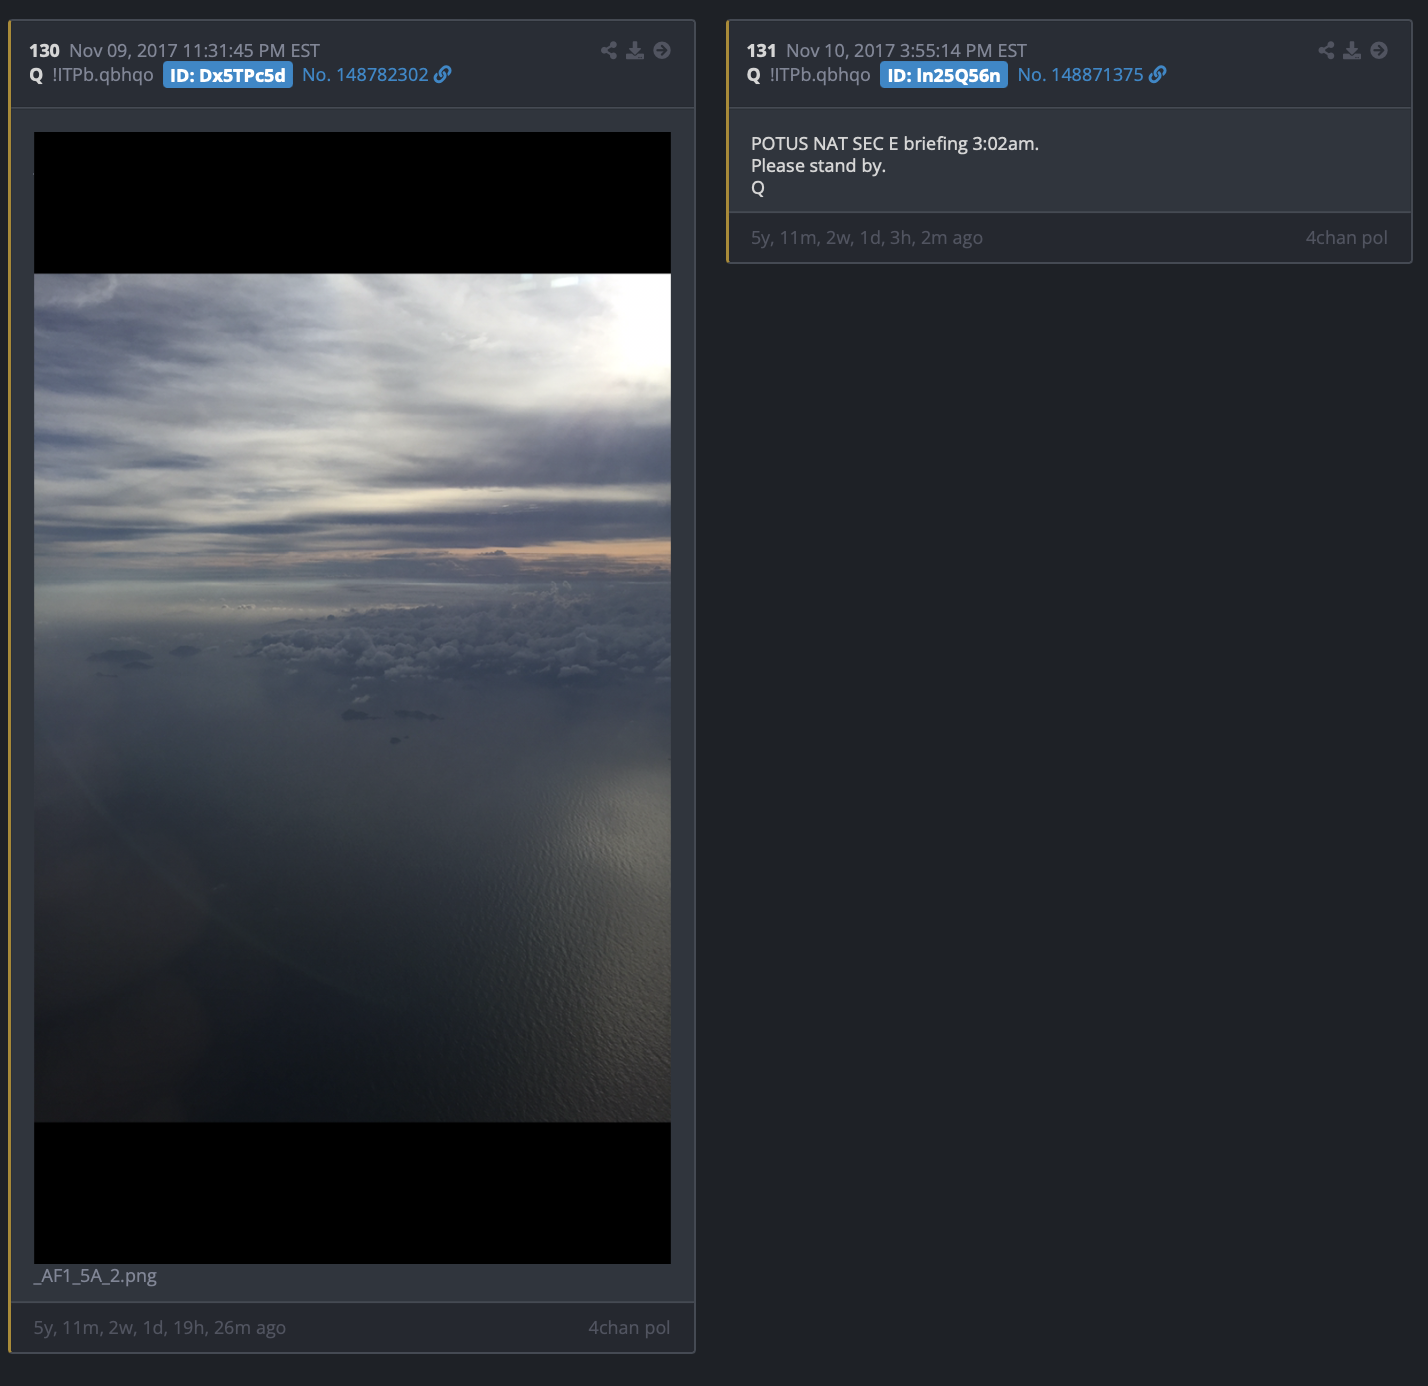The width and height of the screenshot is (1428, 1386).
Task: Click download icon on post 131
Action: [x=1352, y=50]
